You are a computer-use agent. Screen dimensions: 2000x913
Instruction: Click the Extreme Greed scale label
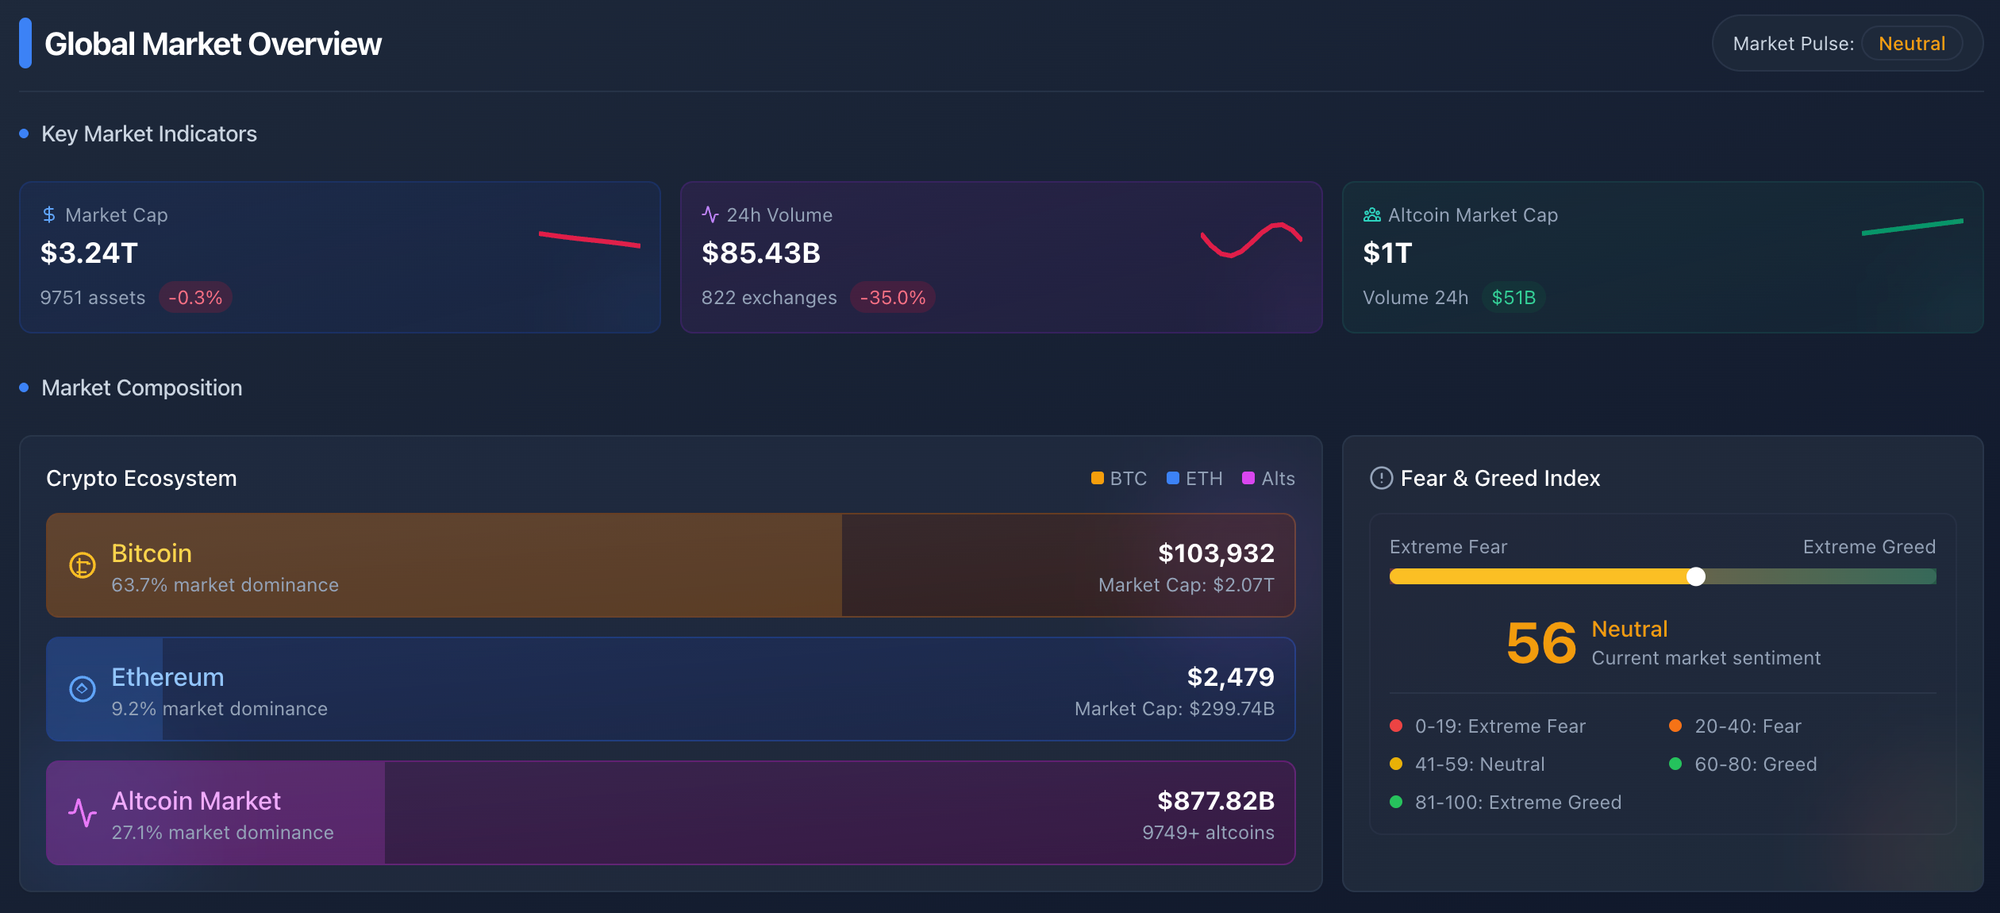point(1869,547)
